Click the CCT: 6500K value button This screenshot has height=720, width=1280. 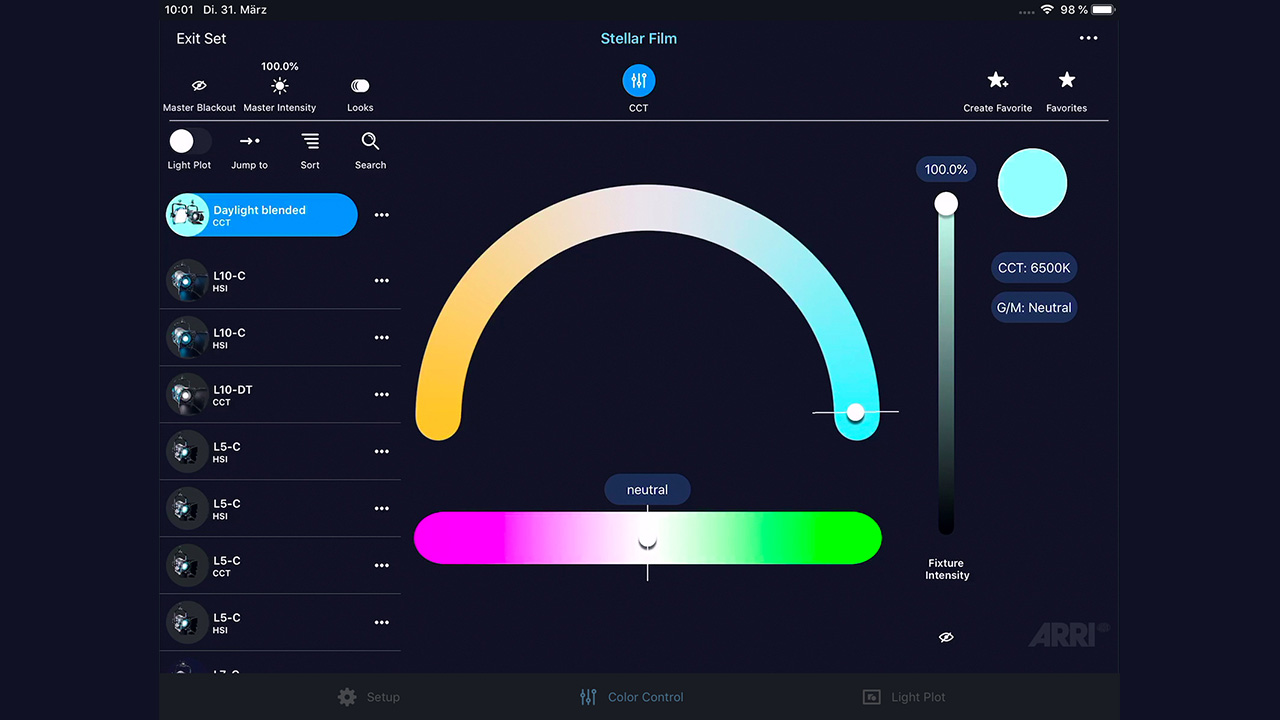(1034, 268)
